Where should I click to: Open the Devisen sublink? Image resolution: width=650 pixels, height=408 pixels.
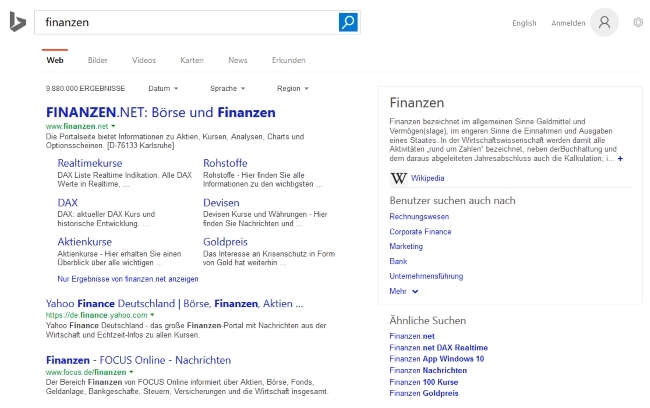click(221, 203)
